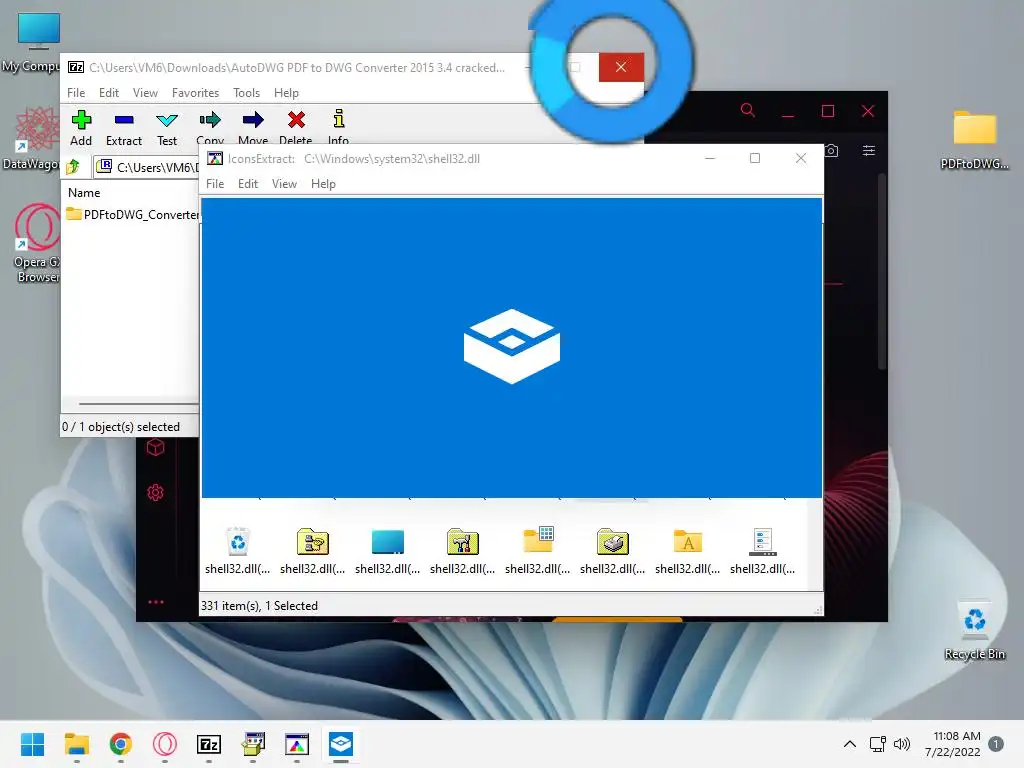Select the Recycle Bin desktop icon
Viewport: 1024px width, 768px height.
point(974,631)
